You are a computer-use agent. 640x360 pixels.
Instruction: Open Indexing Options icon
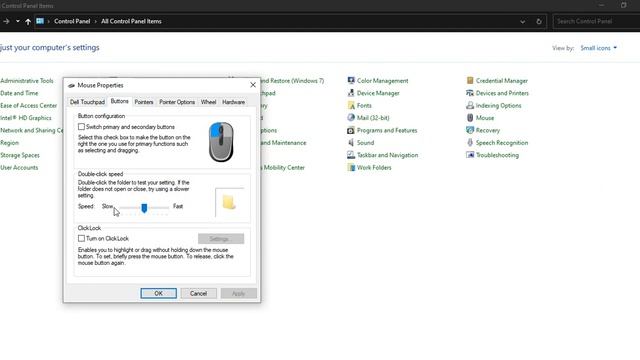[470, 105]
